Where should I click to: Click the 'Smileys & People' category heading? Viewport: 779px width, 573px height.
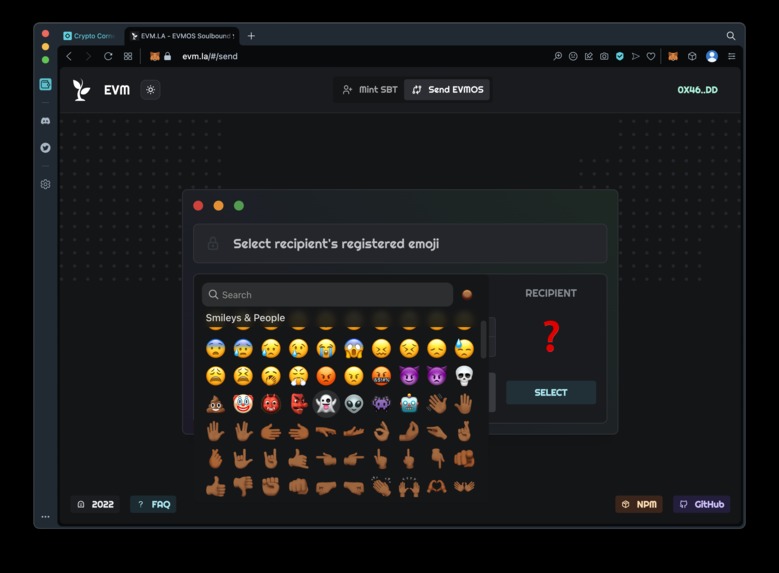[x=245, y=318]
